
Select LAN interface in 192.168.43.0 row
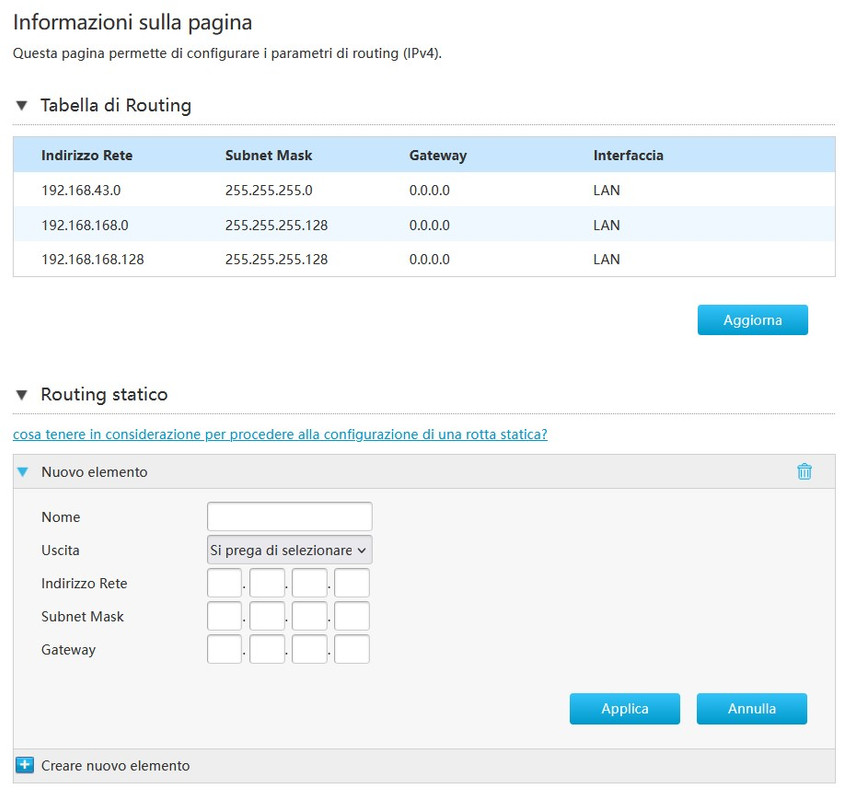click(x=607, y=190)
